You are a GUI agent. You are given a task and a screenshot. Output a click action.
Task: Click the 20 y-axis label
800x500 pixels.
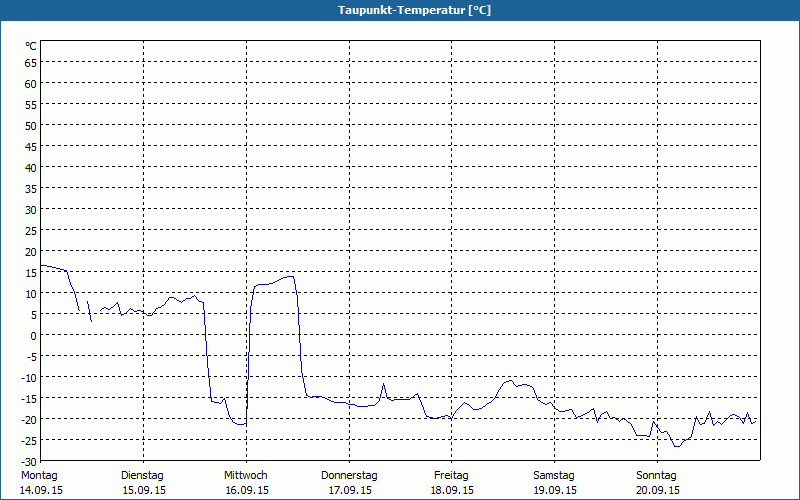[31, 252]
